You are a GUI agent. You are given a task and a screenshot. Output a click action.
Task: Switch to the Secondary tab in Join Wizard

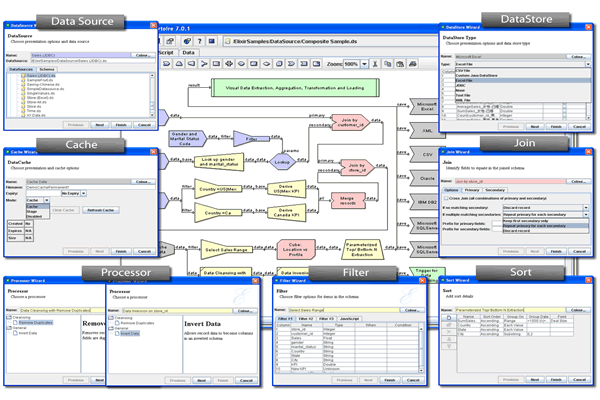click(x=495, y=190)
